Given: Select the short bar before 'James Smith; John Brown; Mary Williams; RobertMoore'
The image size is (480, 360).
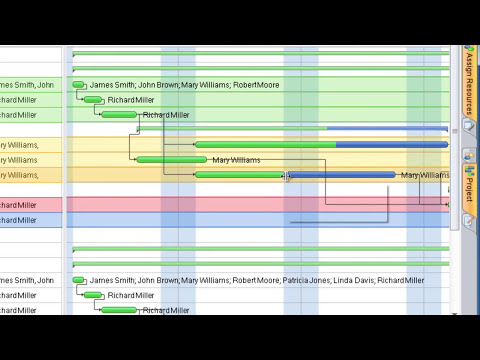Looking at the screenshot, I should (78, 85).
